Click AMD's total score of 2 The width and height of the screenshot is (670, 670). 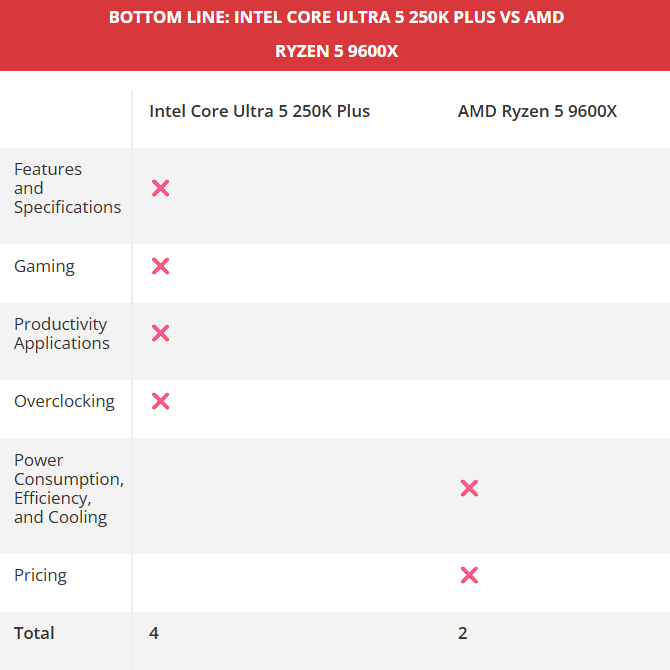(463, 633)
